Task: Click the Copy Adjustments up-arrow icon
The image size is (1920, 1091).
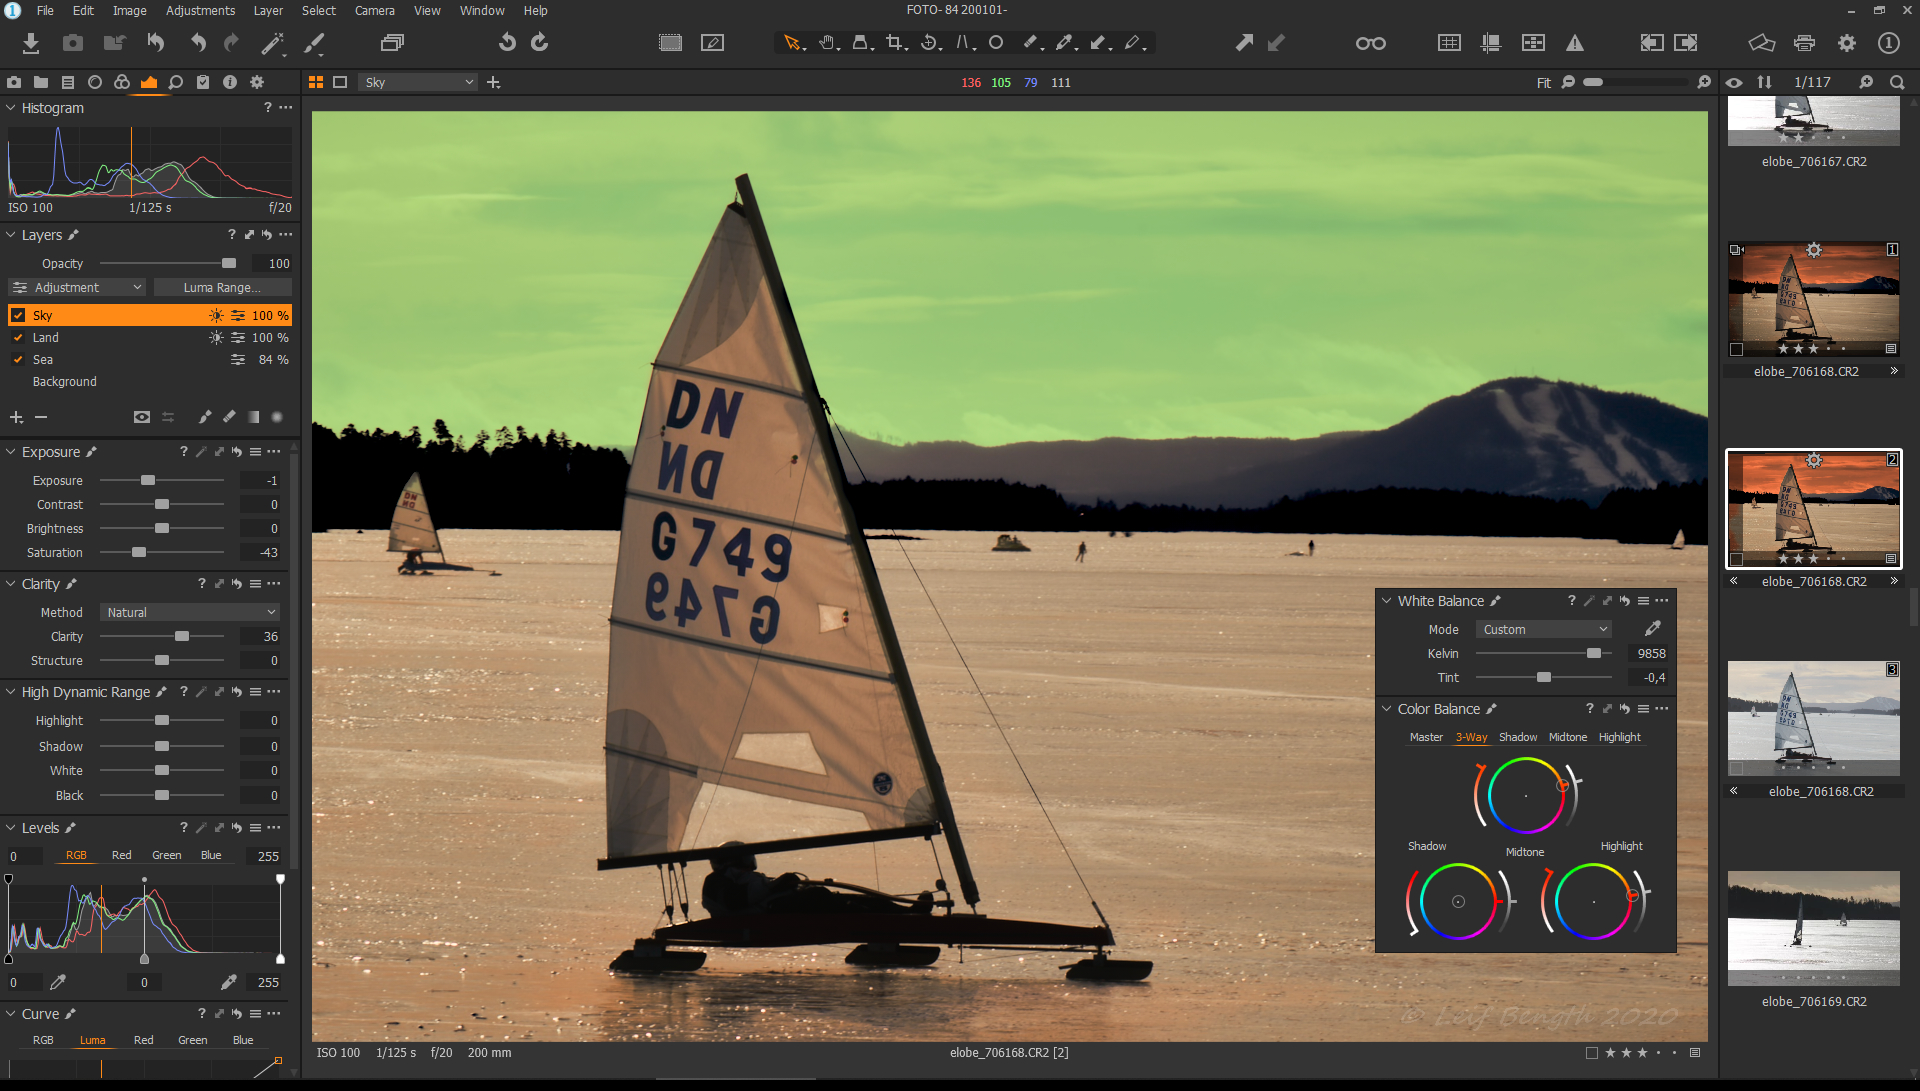Action: tap(1244, 43)
